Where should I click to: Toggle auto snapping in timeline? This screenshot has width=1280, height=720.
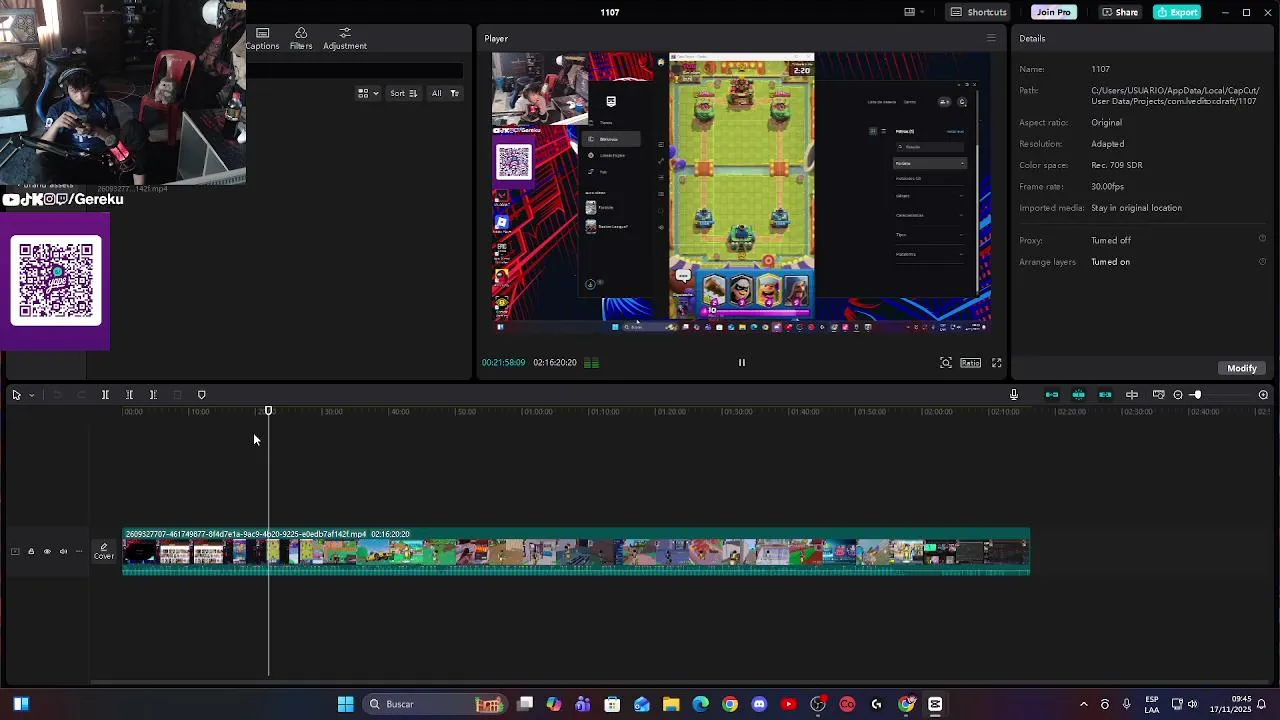(x=1078, y=395)
